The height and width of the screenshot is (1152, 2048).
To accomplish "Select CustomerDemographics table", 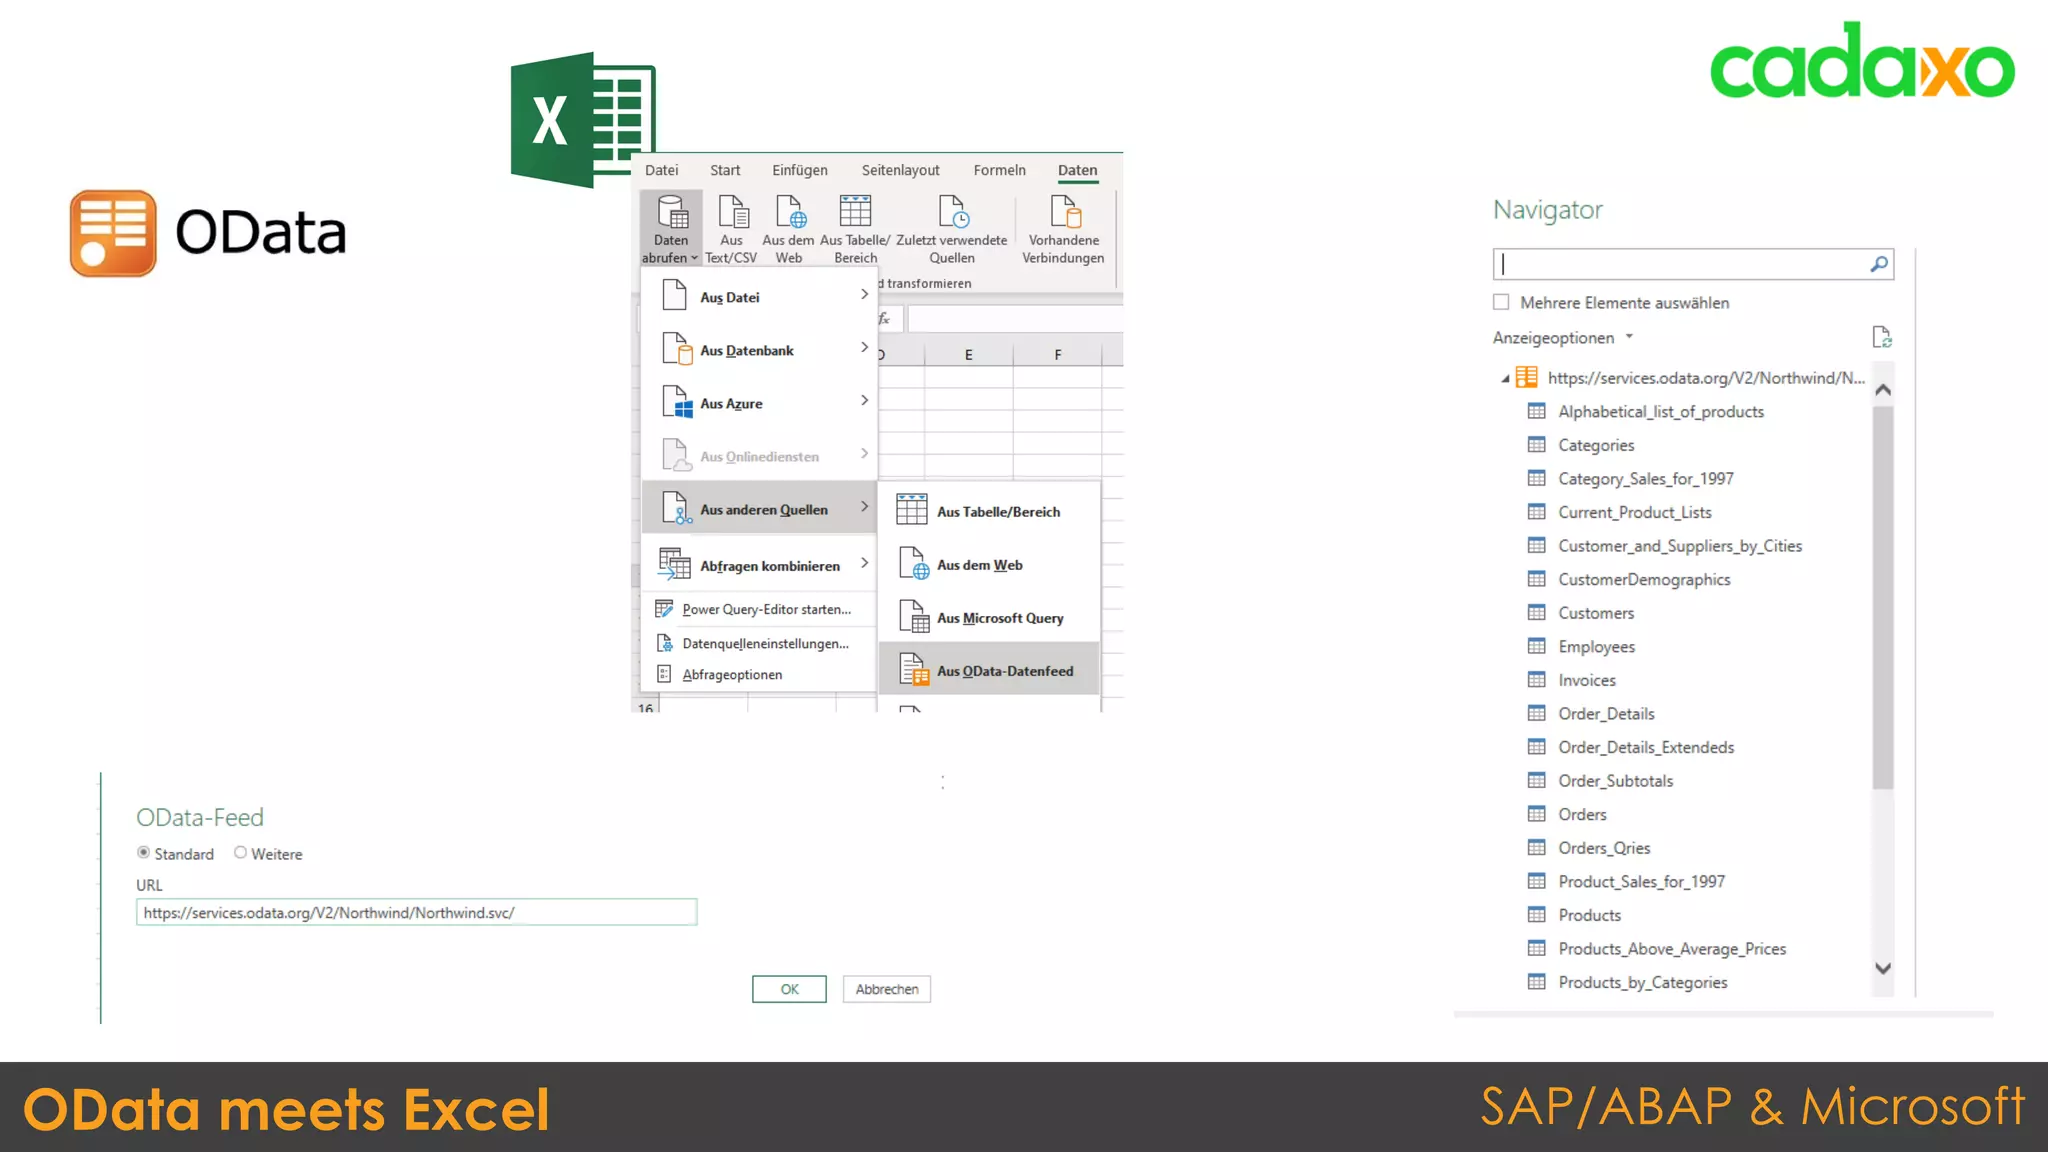I will (x=1643, y=579).
